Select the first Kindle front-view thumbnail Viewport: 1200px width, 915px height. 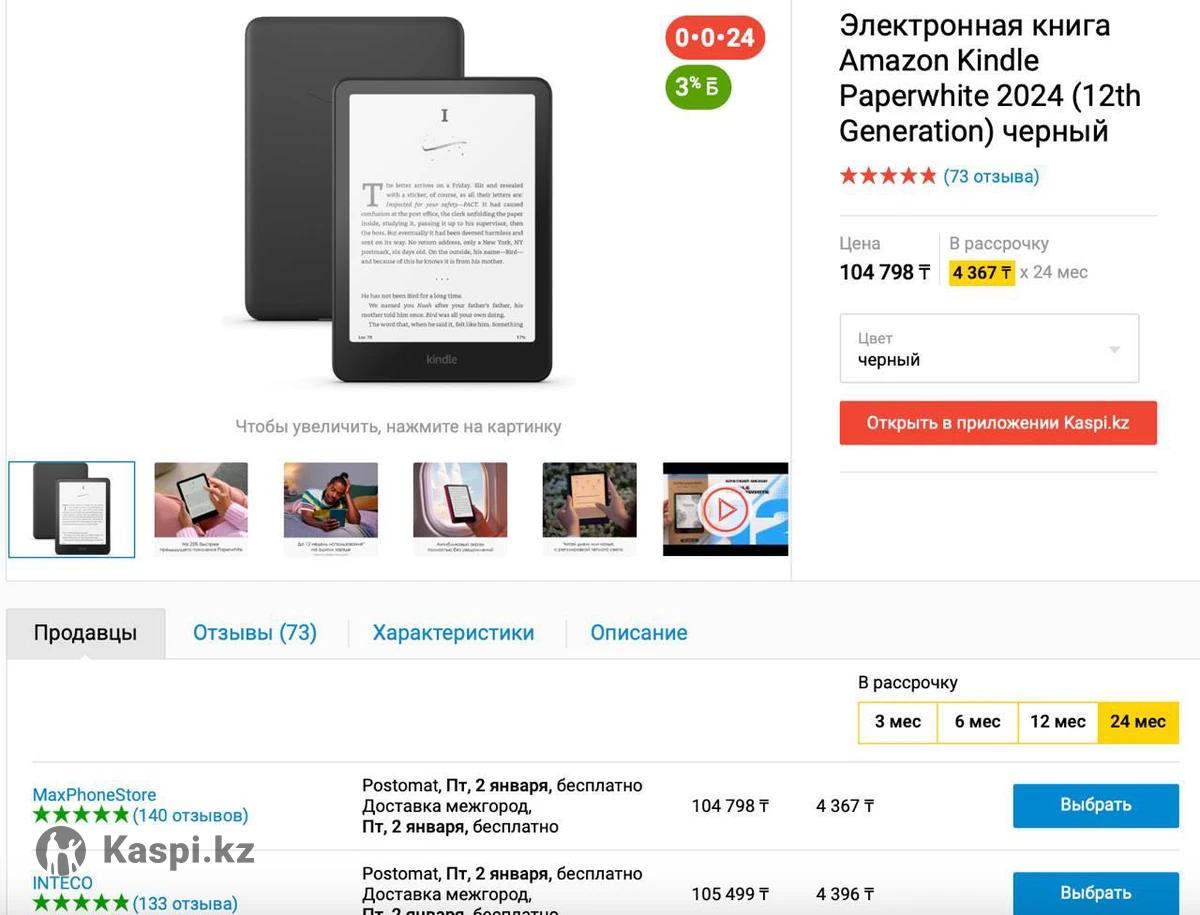point(72,509)
